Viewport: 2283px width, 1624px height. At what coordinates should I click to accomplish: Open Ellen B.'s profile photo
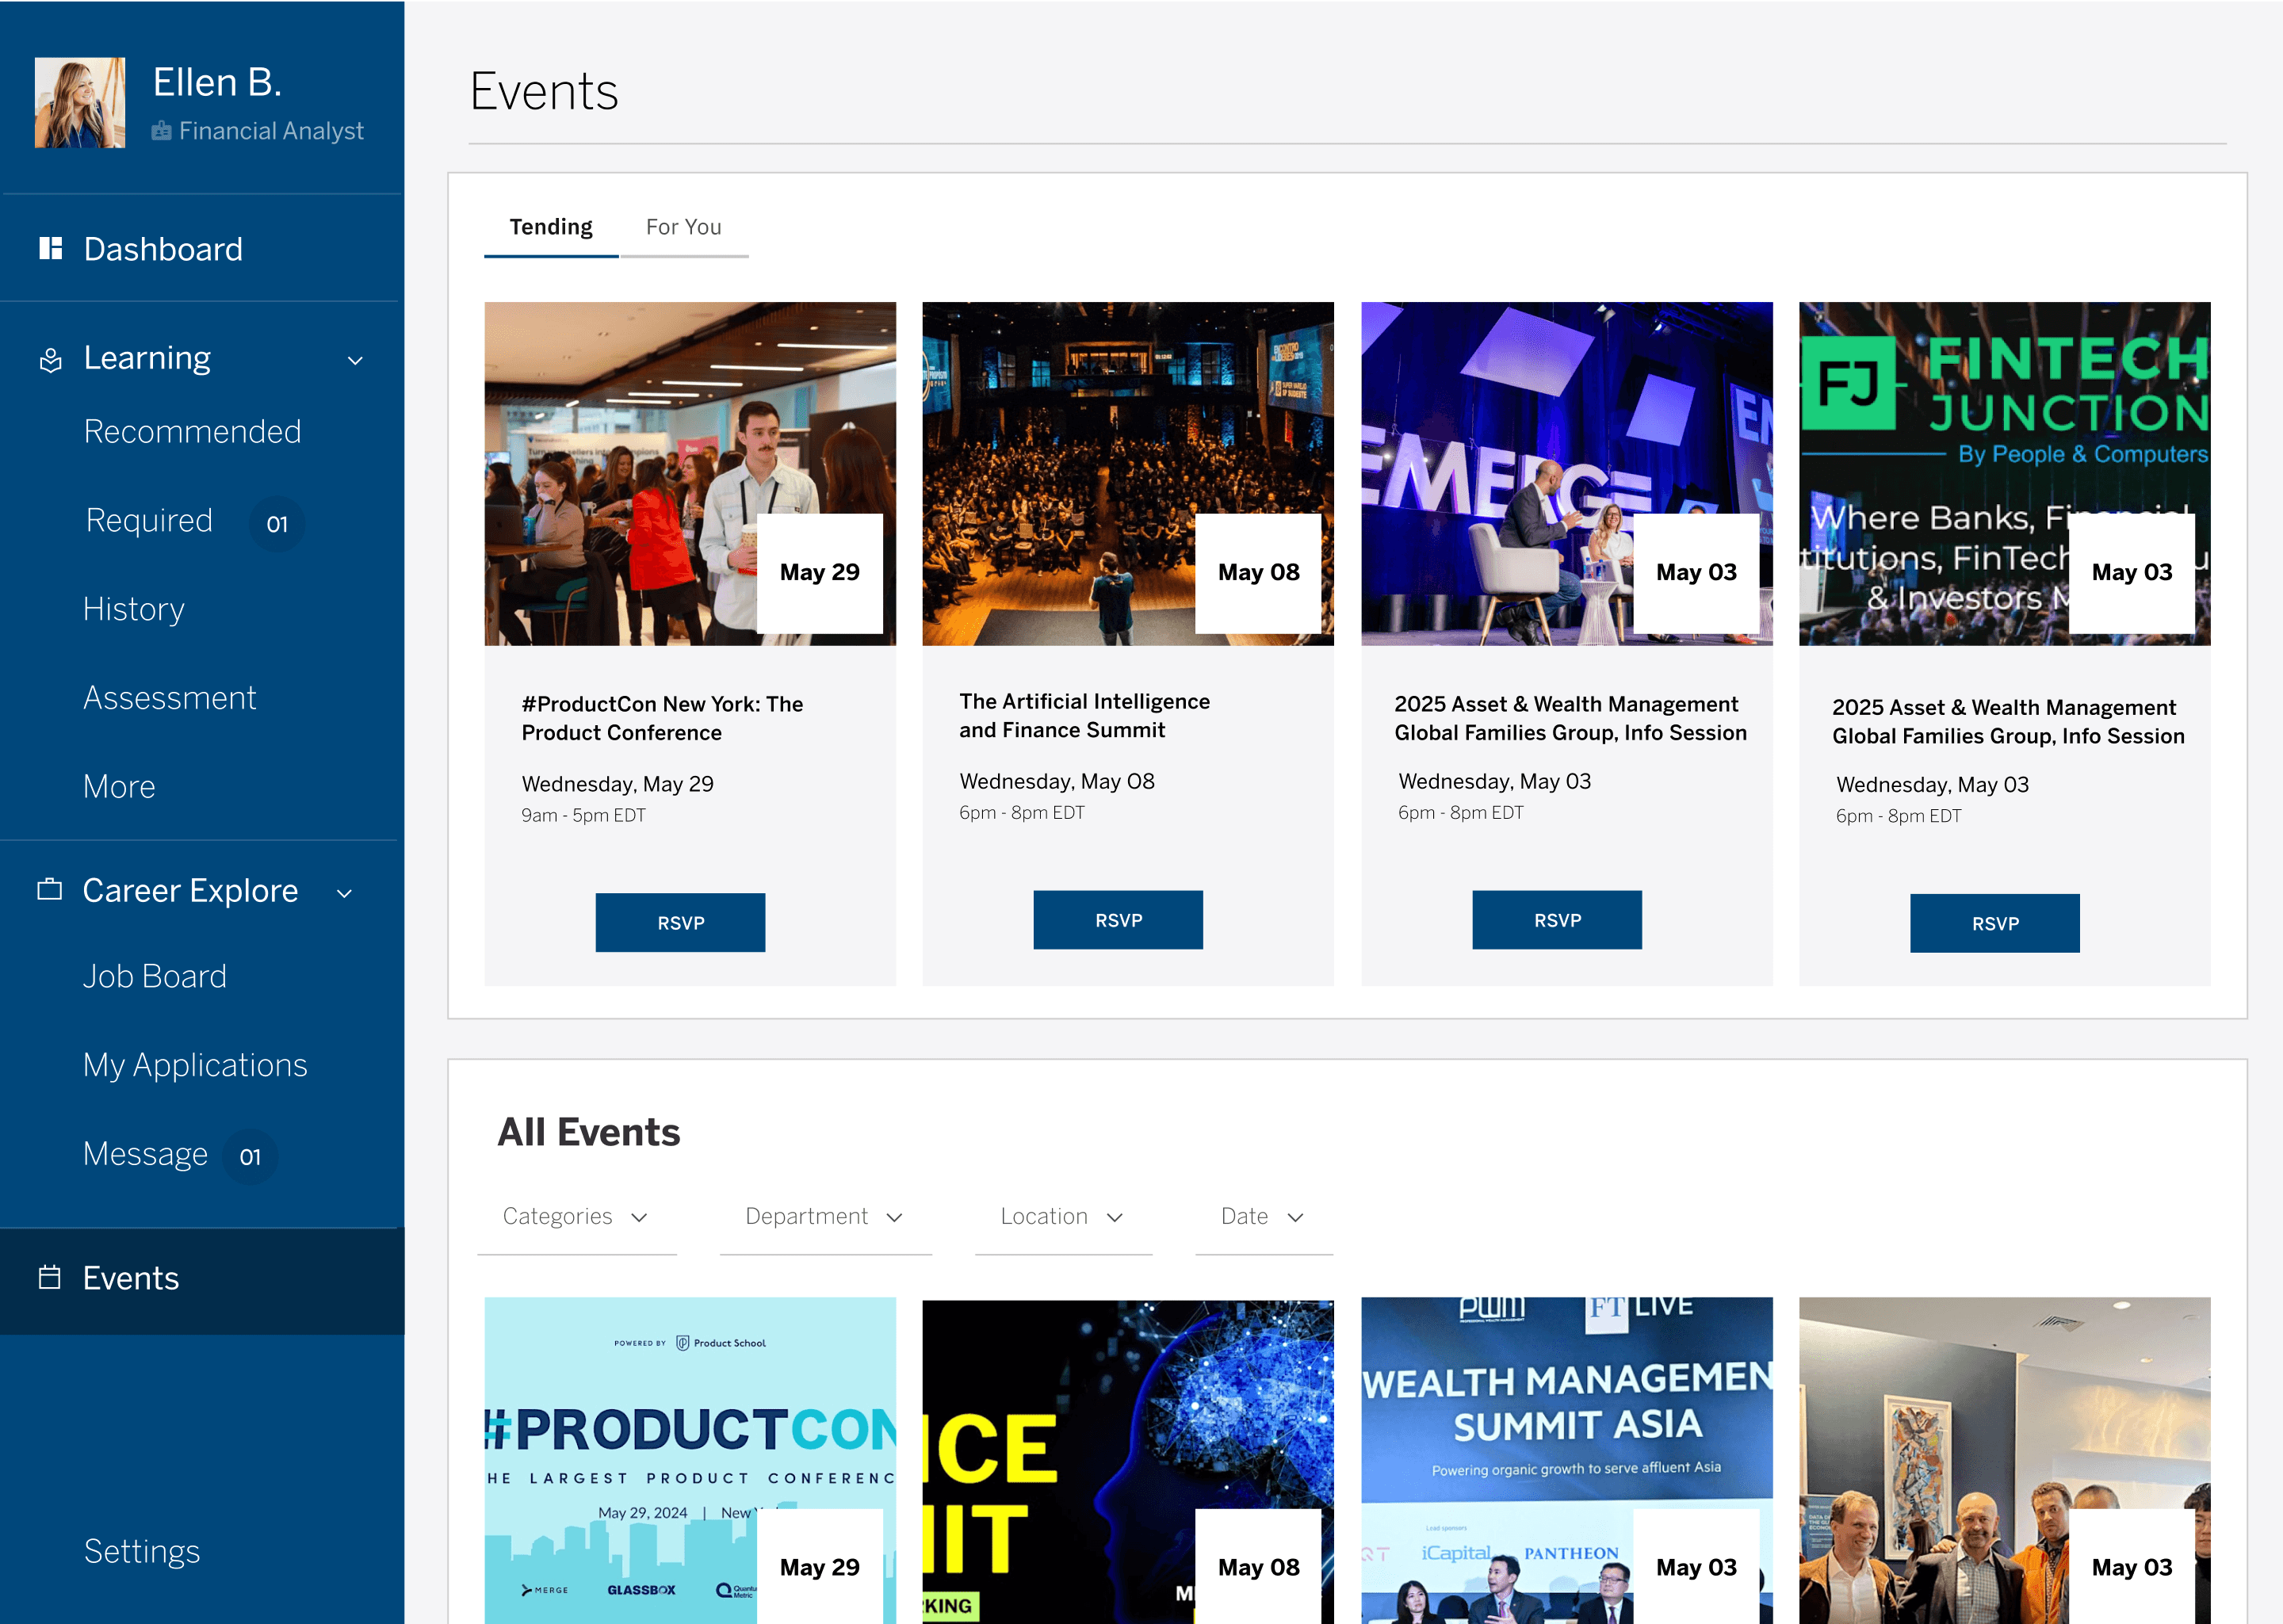(x=80, y=102)
